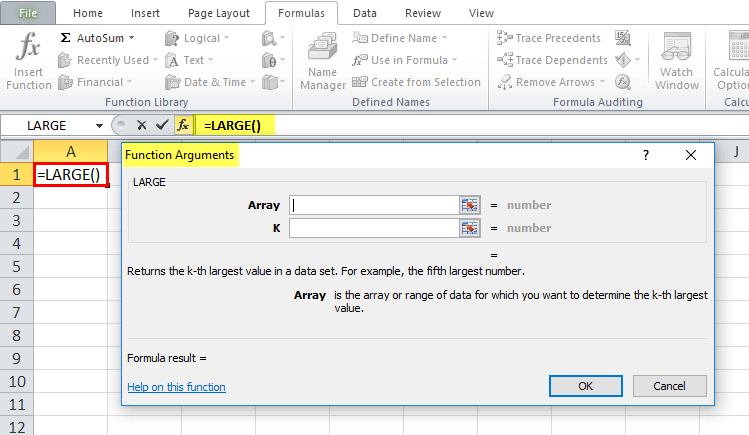The image size is (749, 435).
Task: Click the formula bar Enter checkmark
Action: coord(162,125)
